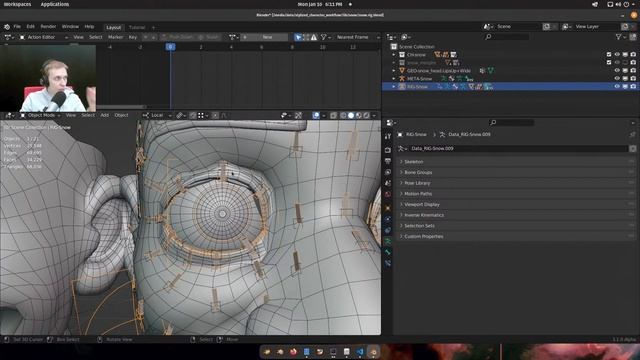Image resolution: width=640 pixels, height=360 pixels.
Task: Open the Action Editor mode dropdown
Action: click(44, 37)
